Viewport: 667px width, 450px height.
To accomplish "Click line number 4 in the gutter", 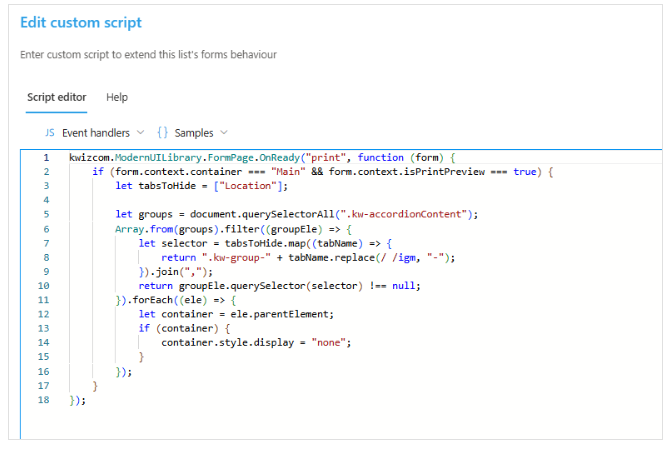I will point(46,200).
